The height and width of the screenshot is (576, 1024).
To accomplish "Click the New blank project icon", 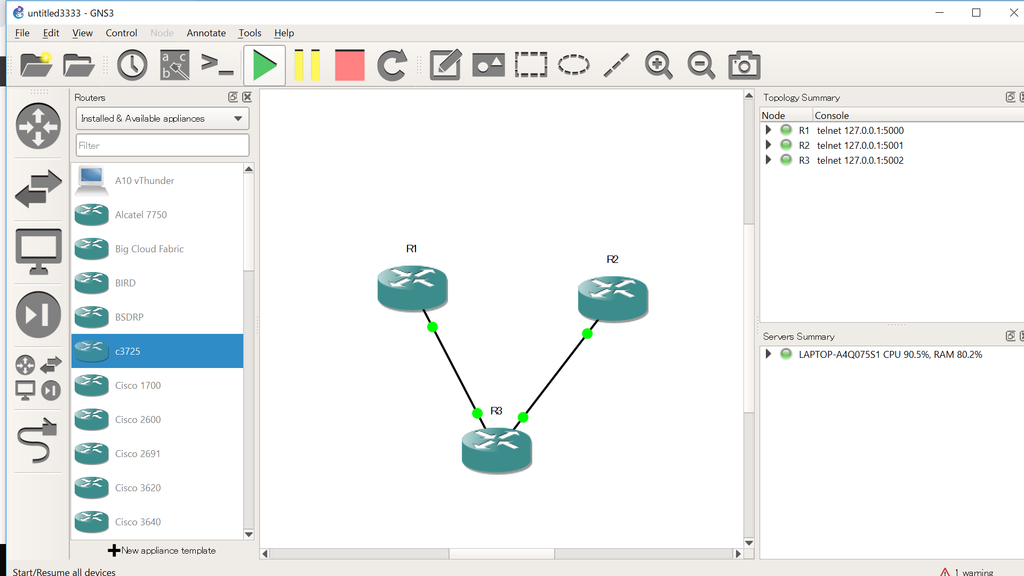I will (36, 65).
